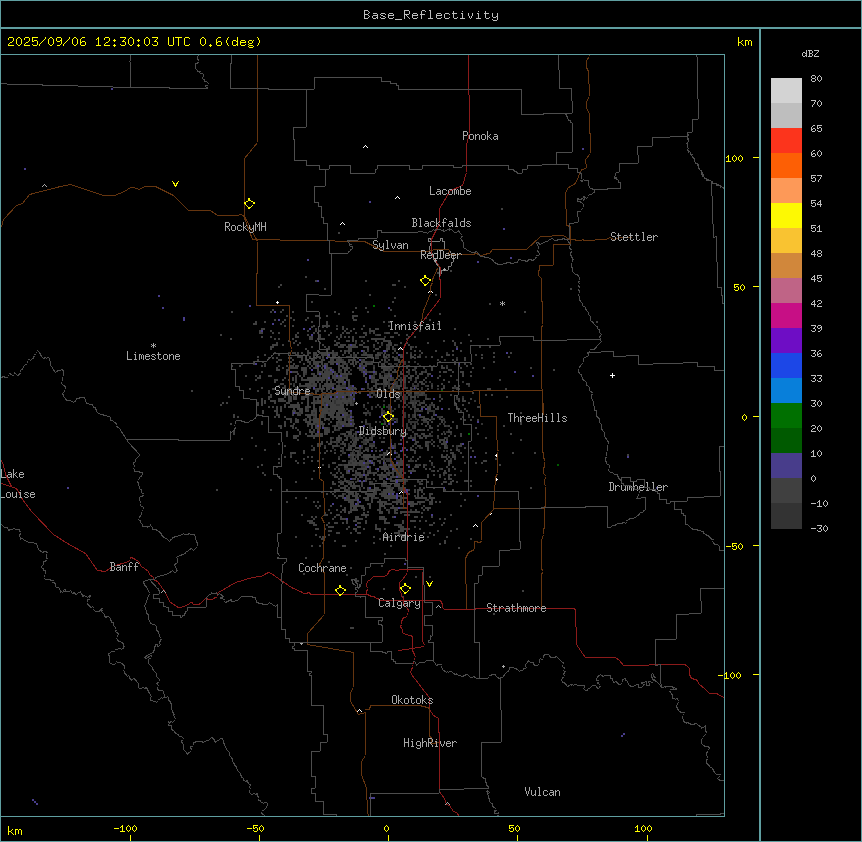Viewport: 862px width, 842px height.
Task: Click the asterisk marker above Limestone
Action: (153, 346)
